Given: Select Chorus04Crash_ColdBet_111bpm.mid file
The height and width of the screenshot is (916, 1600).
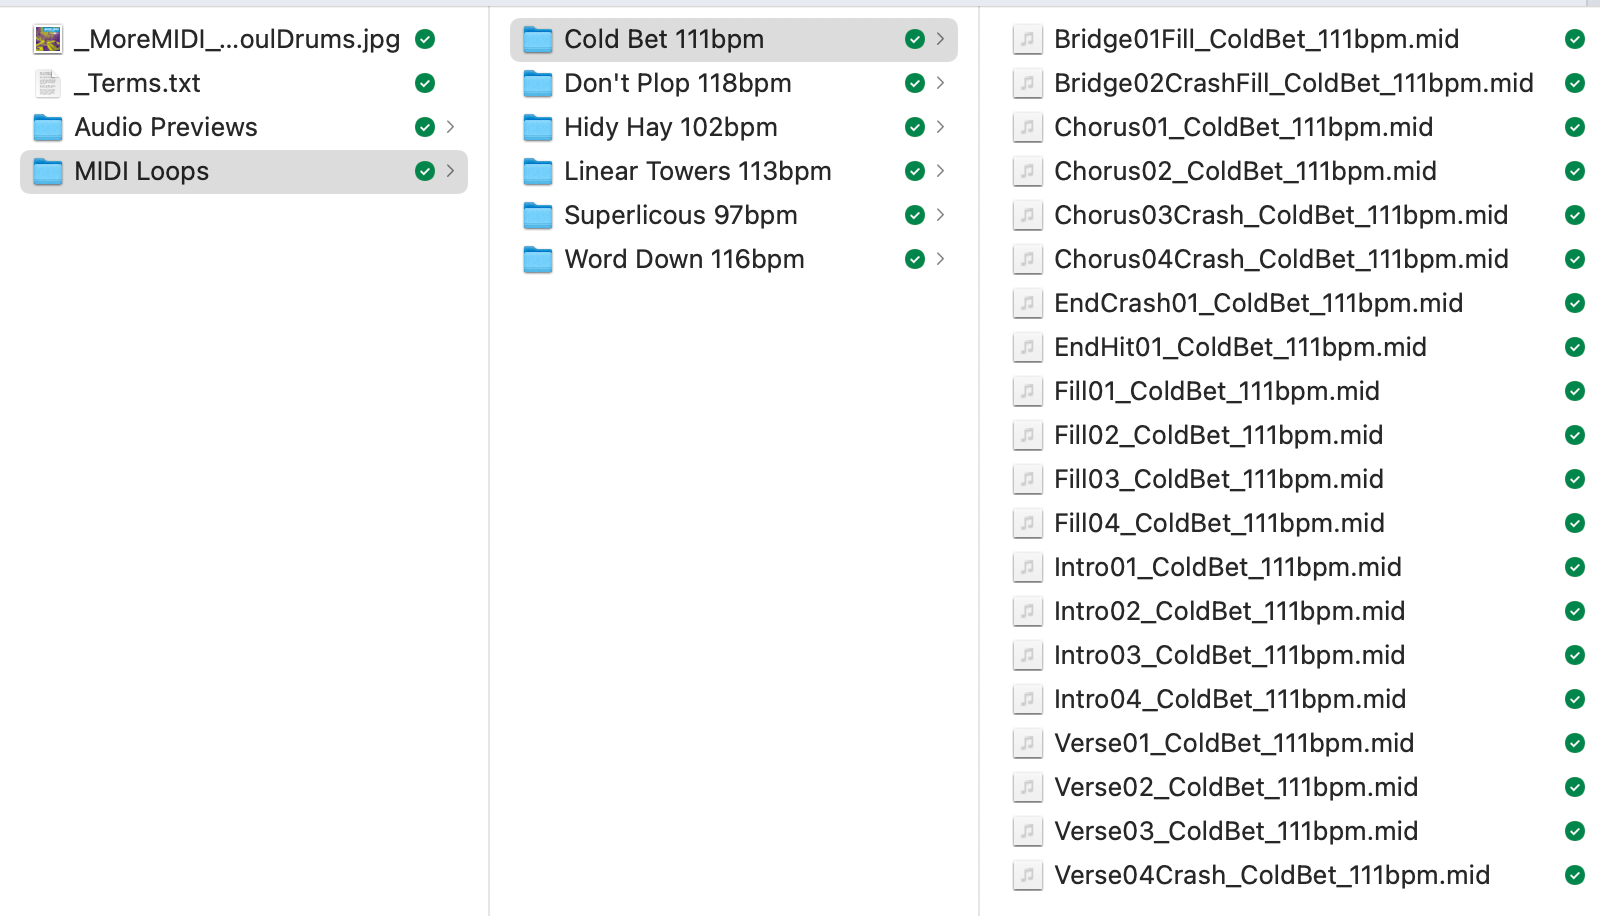Looking at the screenshot, I should [1280, 259].
